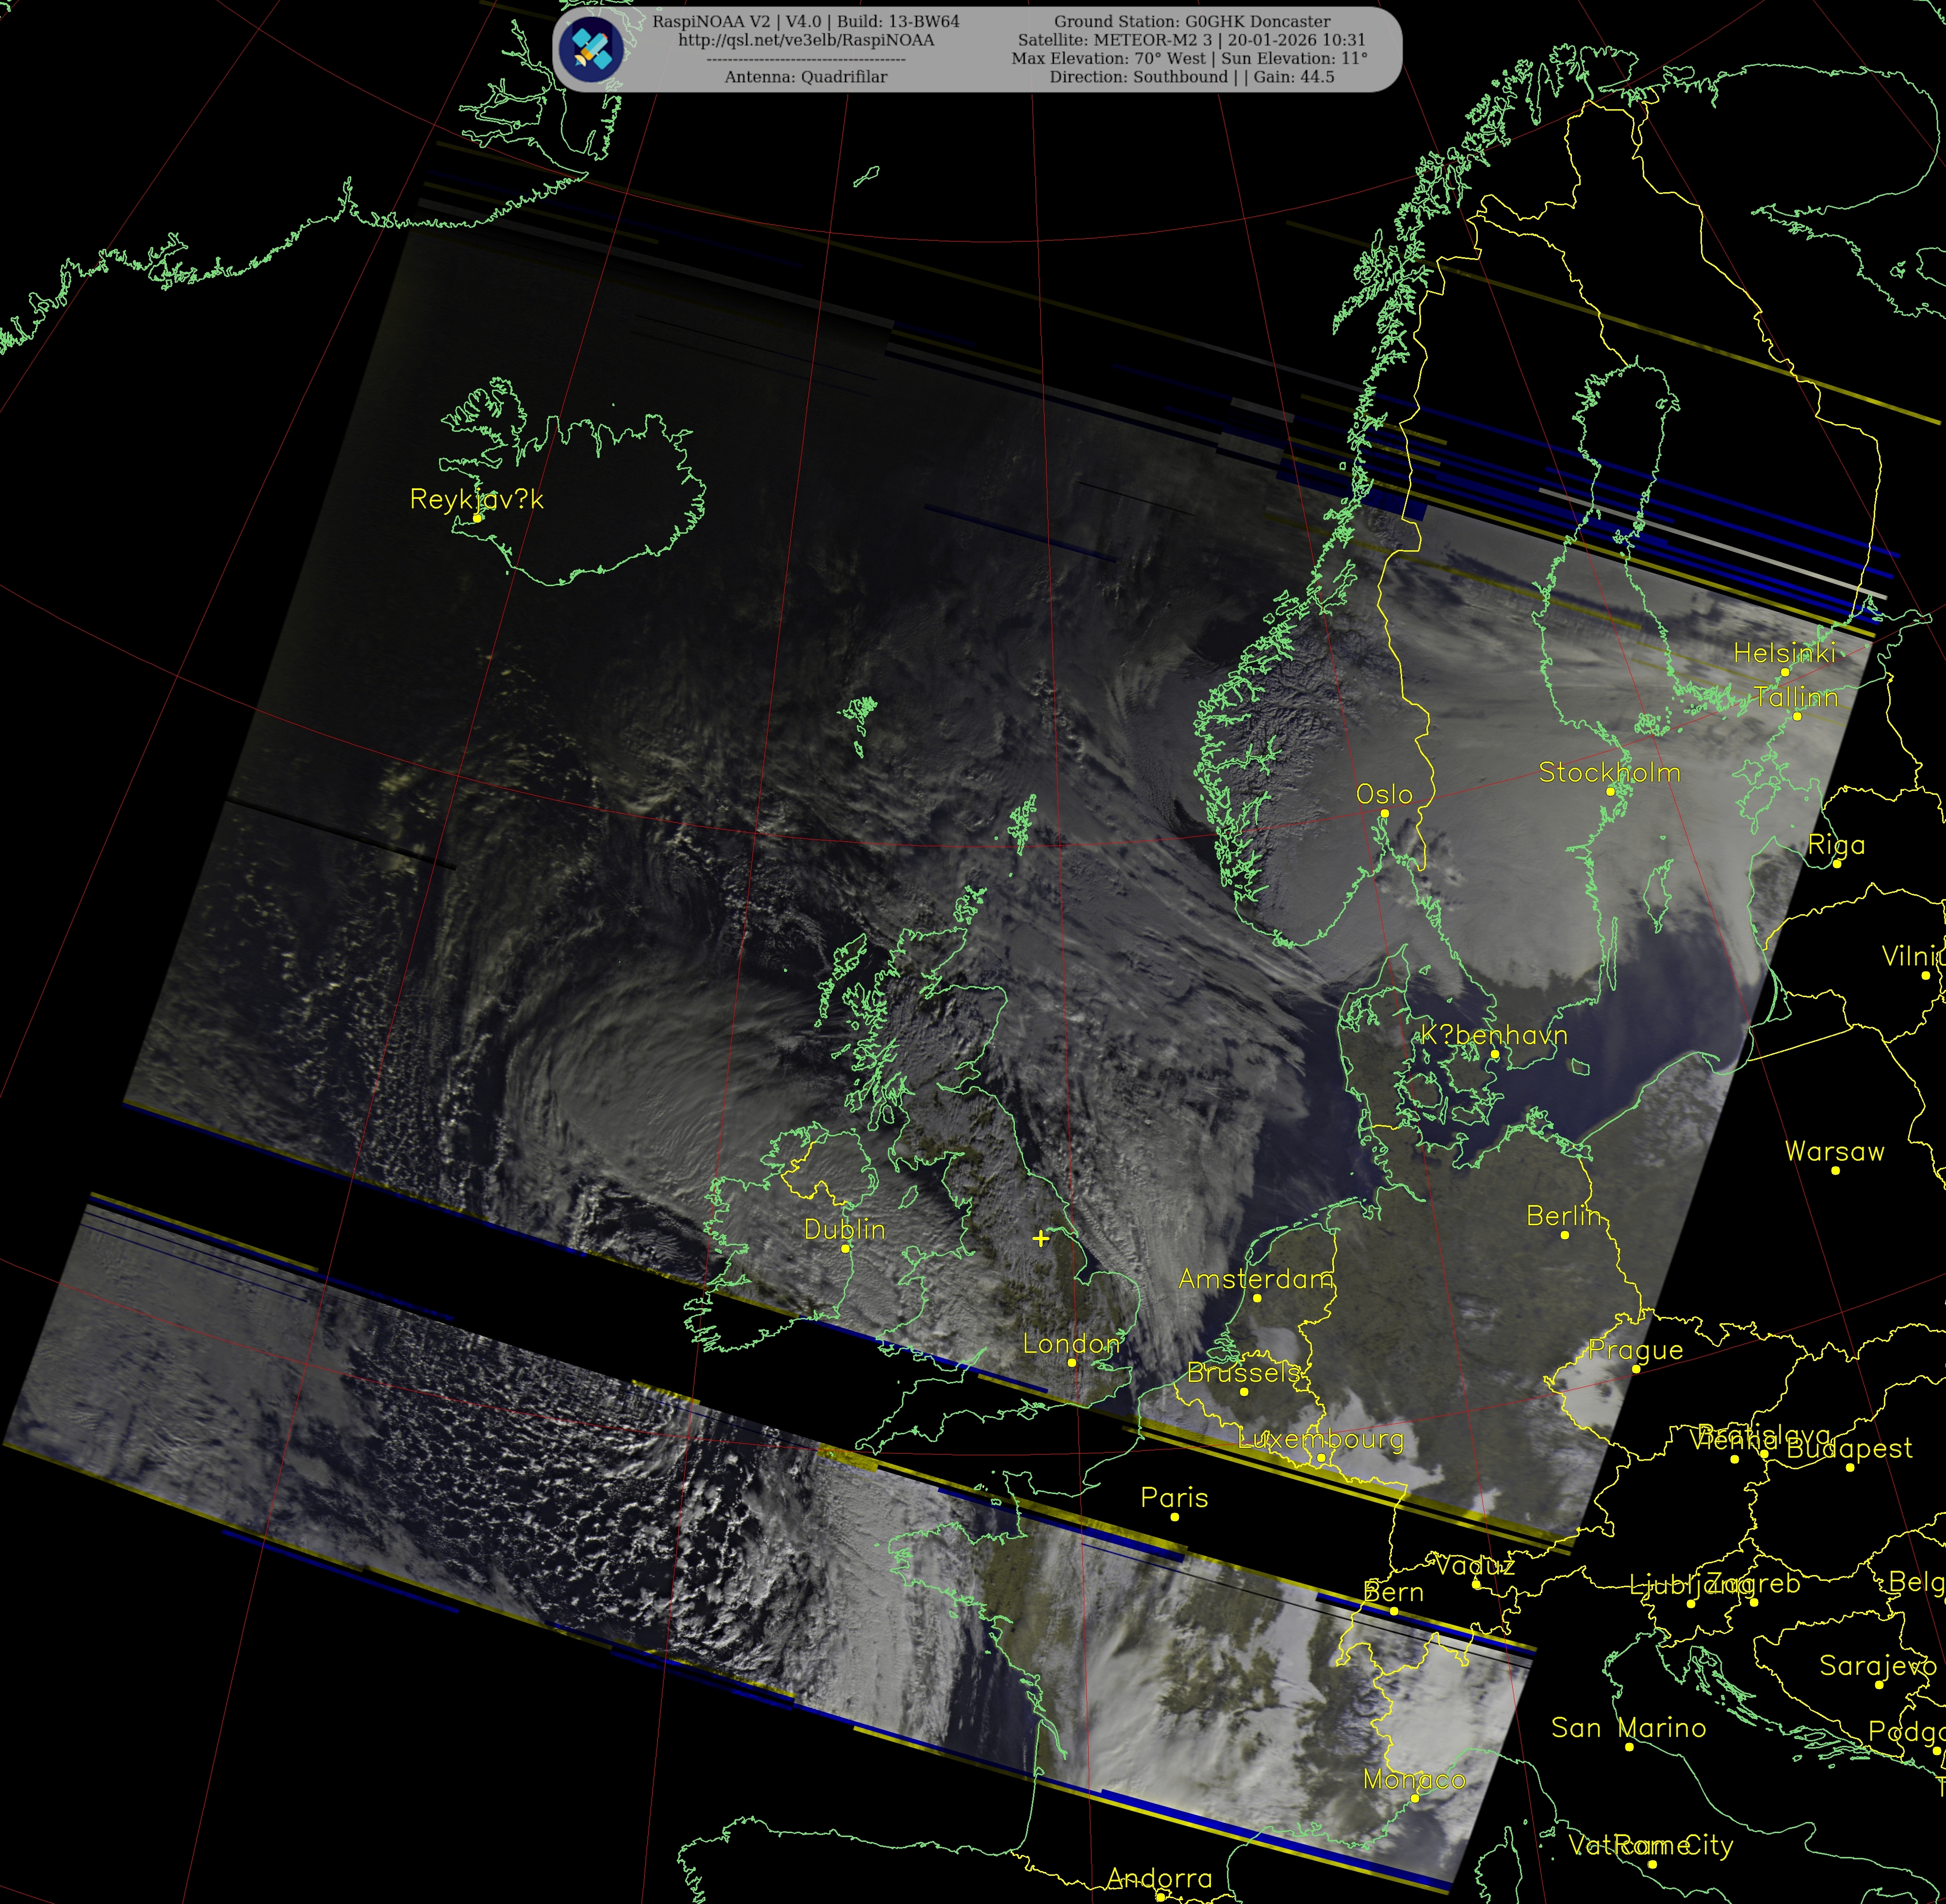
Task: Click the Riga city marker dot
Action: pos(1836,863)
